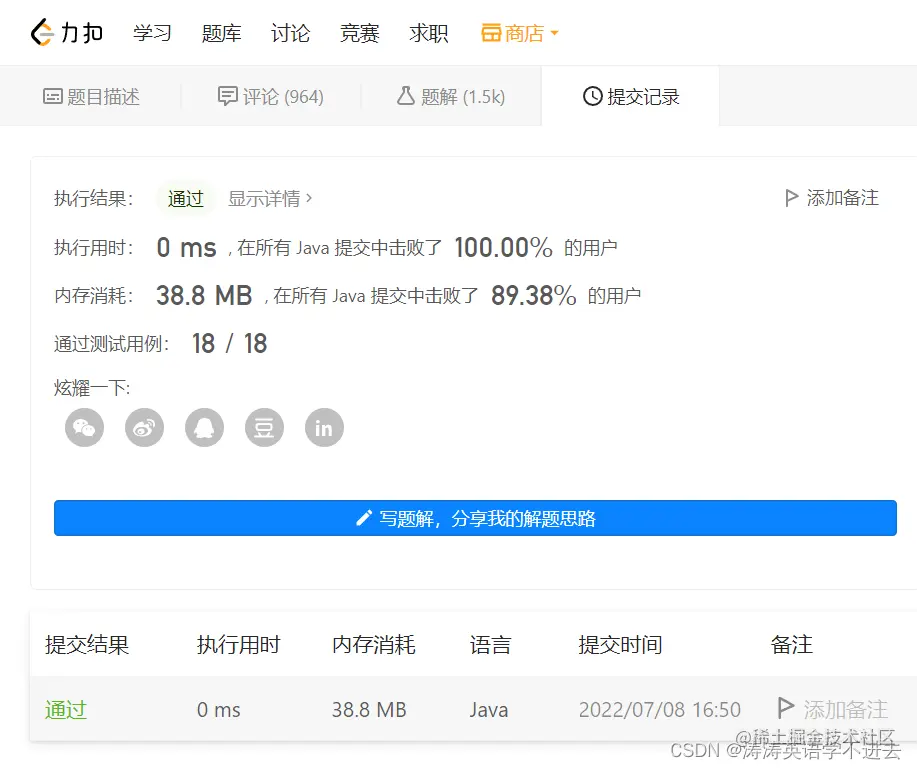Click the 执行用时 column header
The height and width of the screenshot is (769, 917).
(x=239, y=645)
